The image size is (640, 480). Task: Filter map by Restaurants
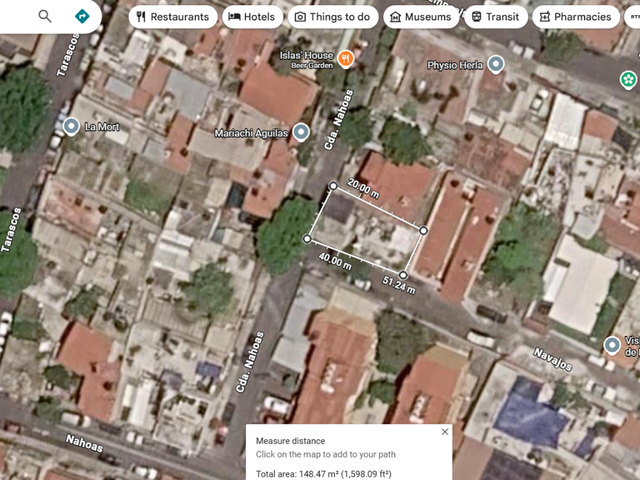click(173, 17)
